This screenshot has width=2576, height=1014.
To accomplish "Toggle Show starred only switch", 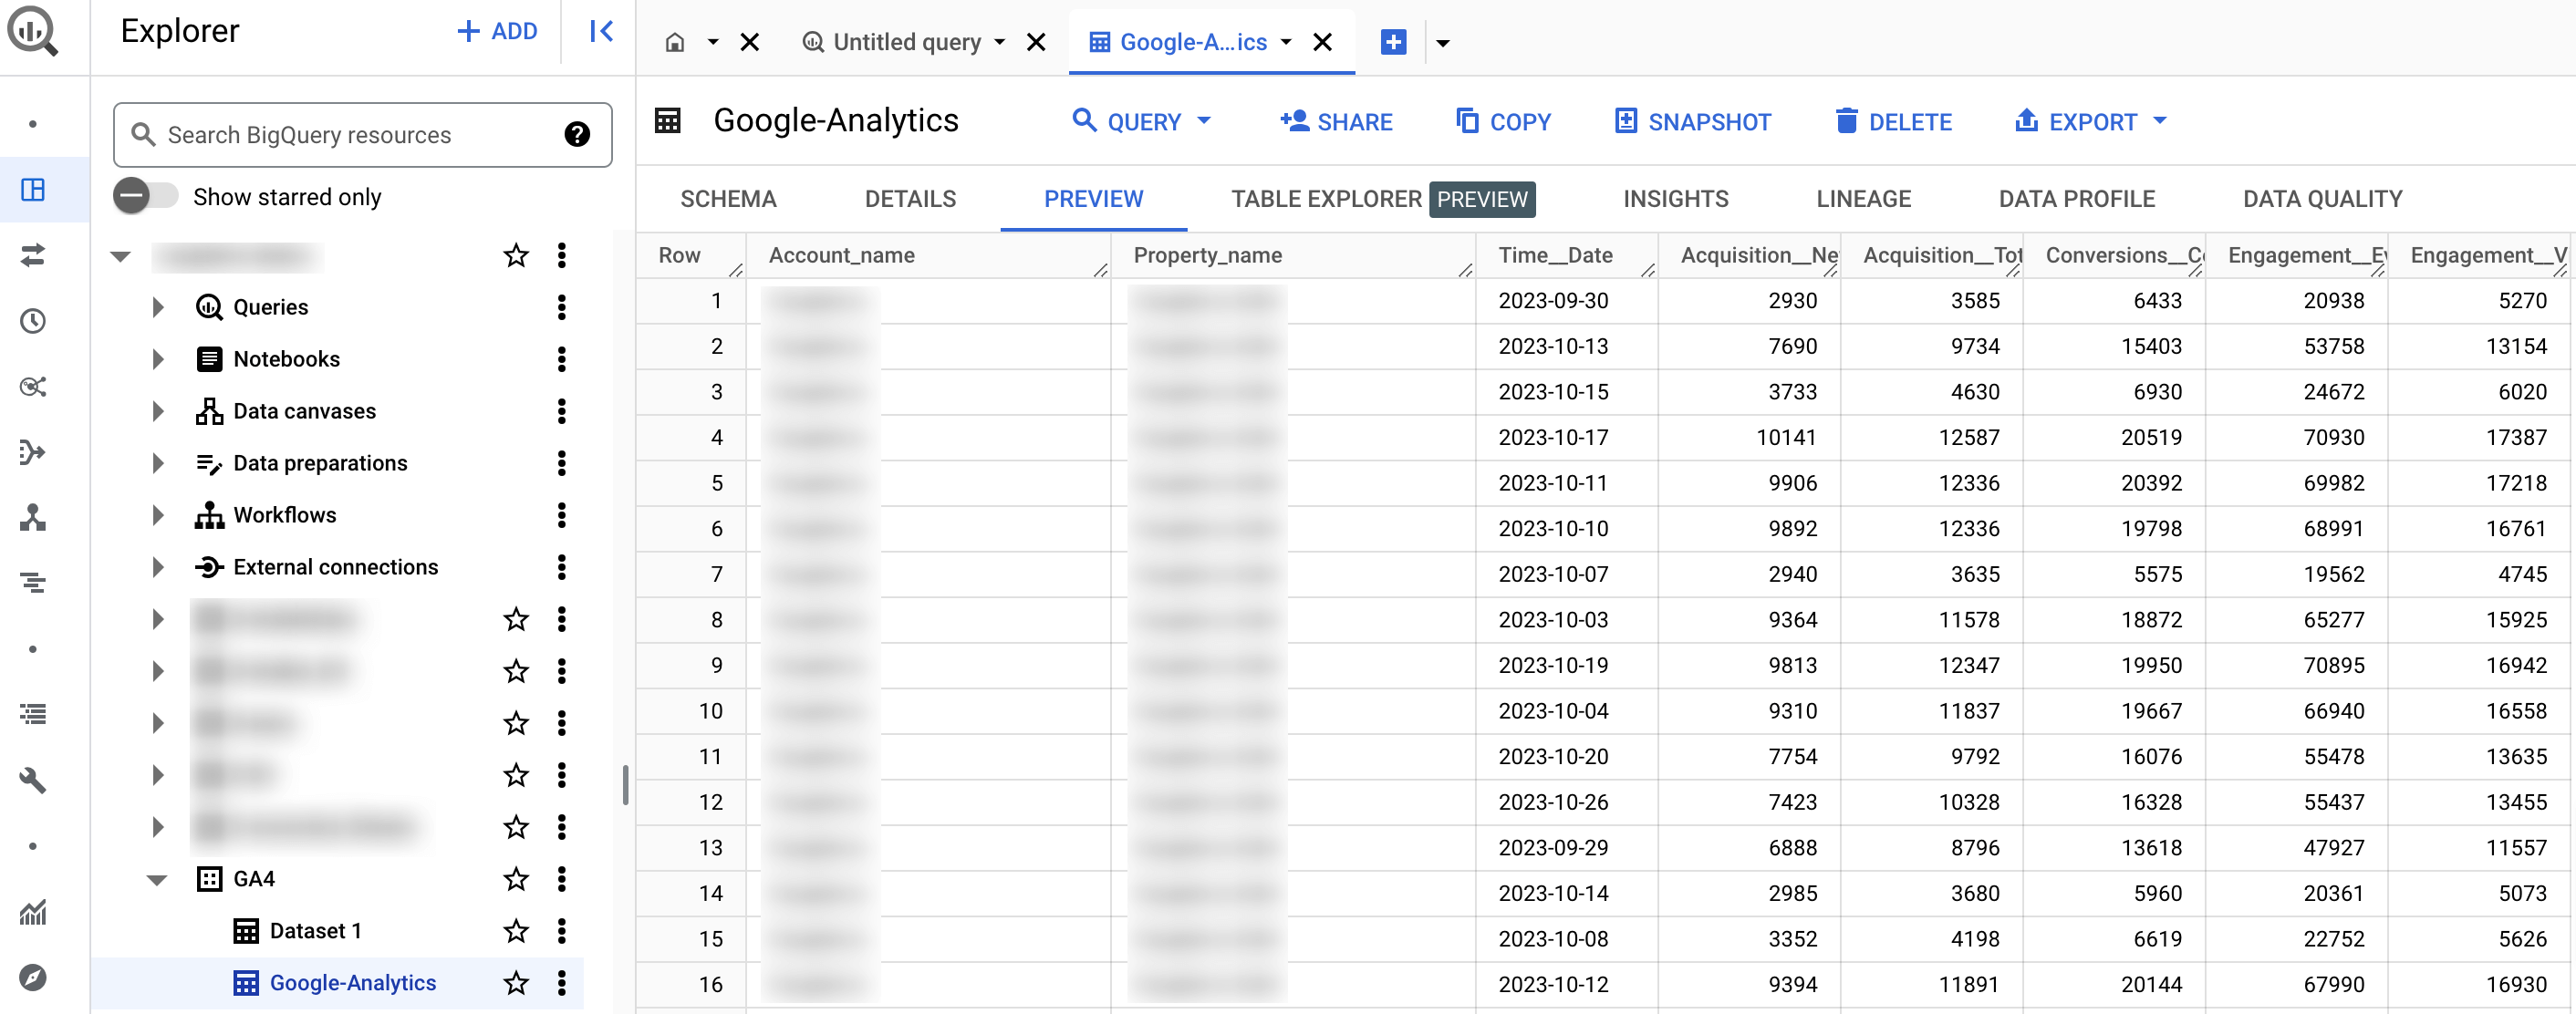I will (x=145, y=196).
